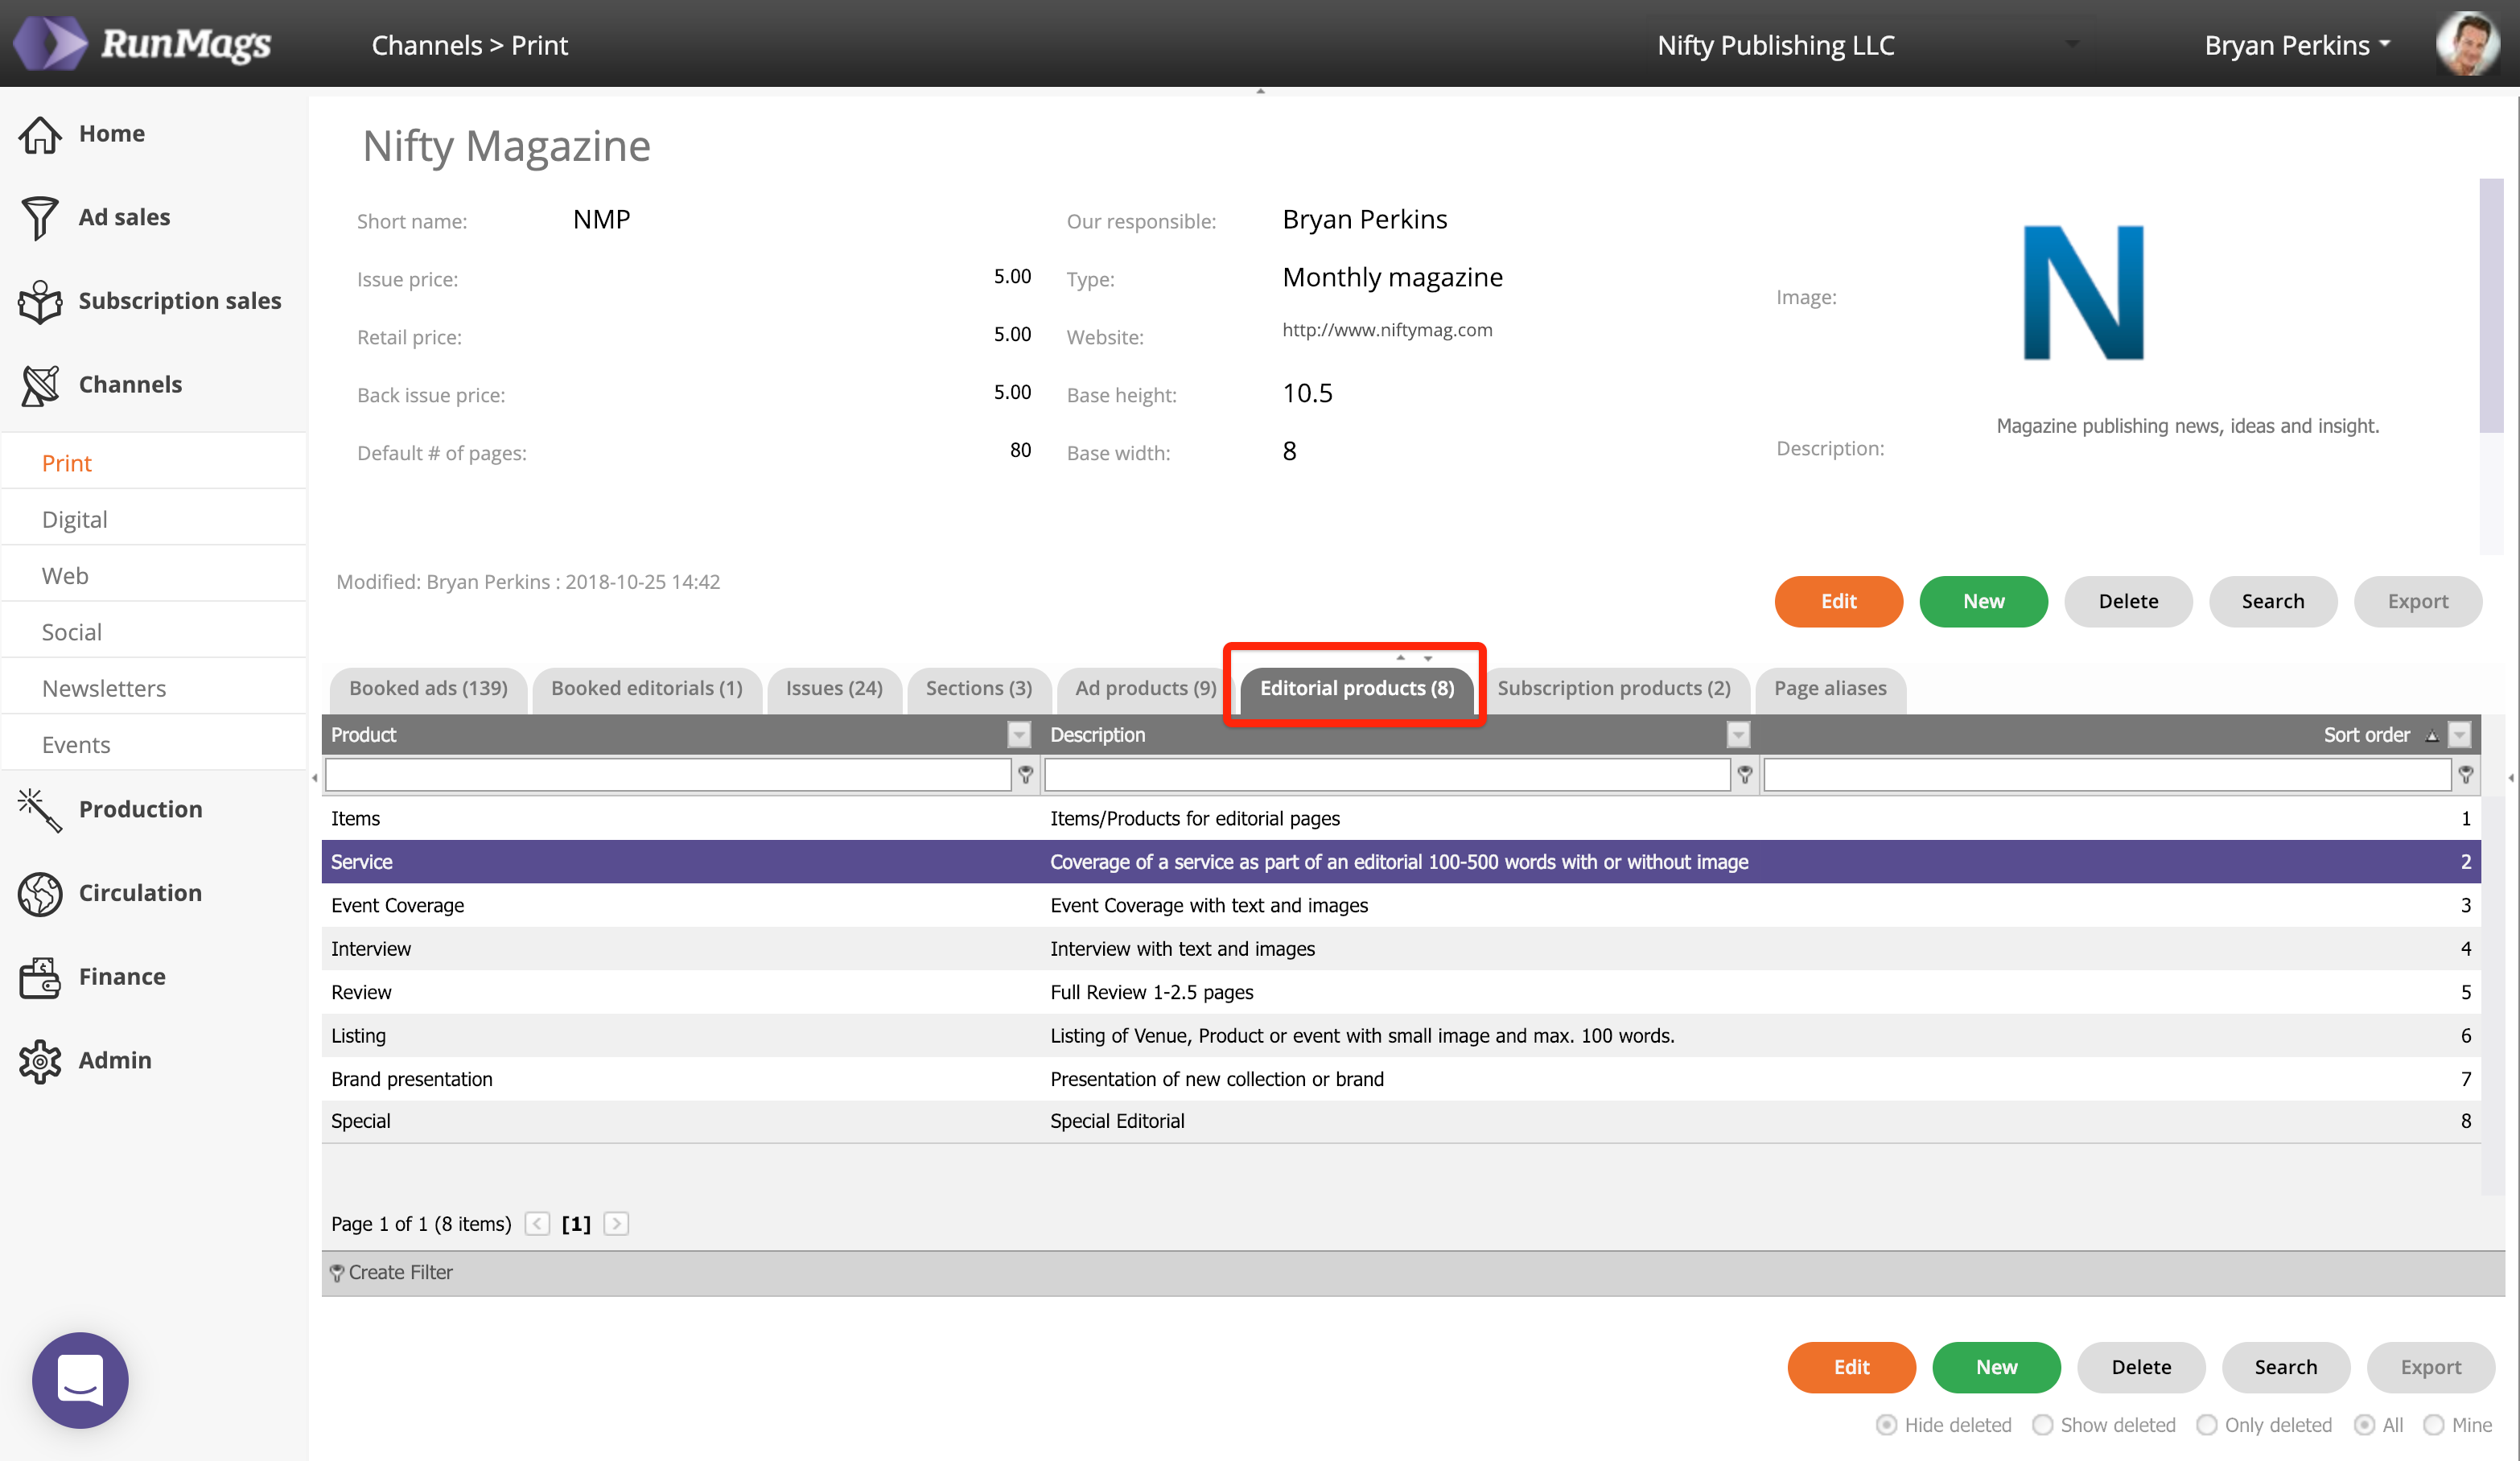Open the niftymag.com website link
The height and width of the screenshot is (1461, 2520).
pyautogui.click(x=1387, y=330)
